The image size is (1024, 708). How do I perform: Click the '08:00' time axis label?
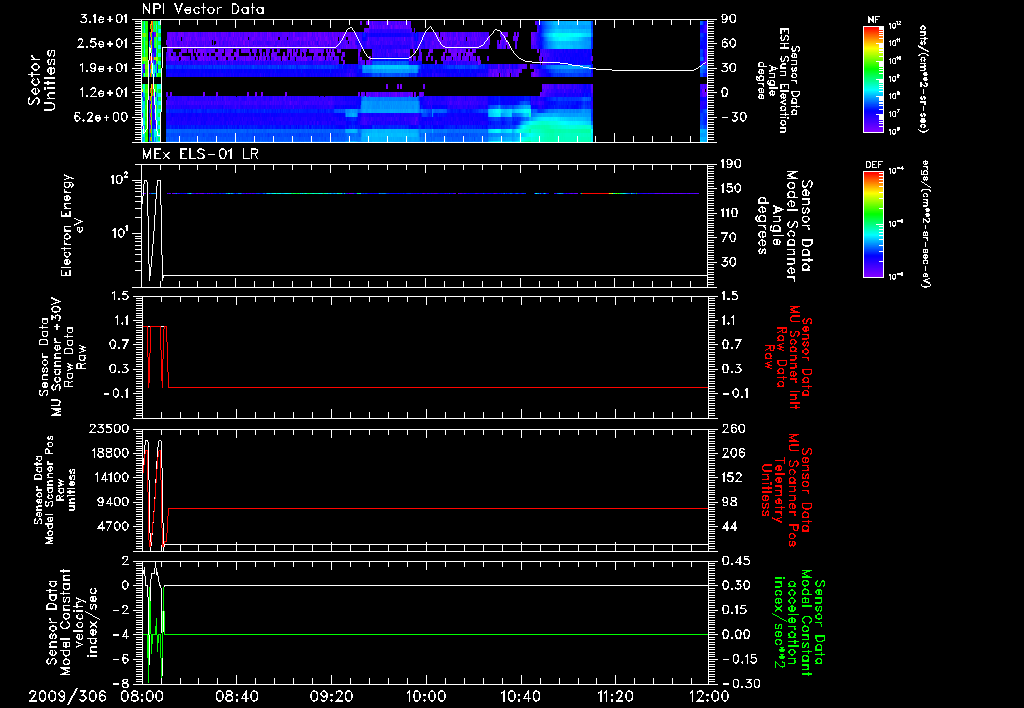tap(141, 696)
